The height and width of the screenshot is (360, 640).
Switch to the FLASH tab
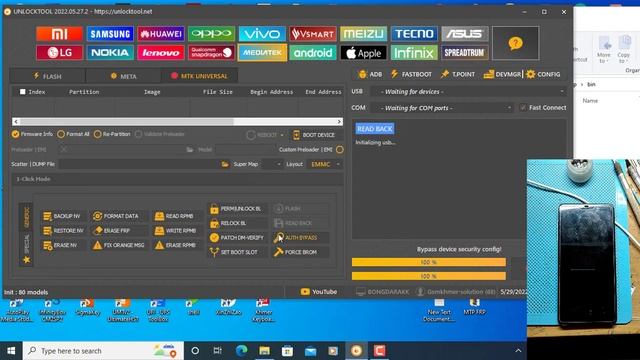pos(47,76)
